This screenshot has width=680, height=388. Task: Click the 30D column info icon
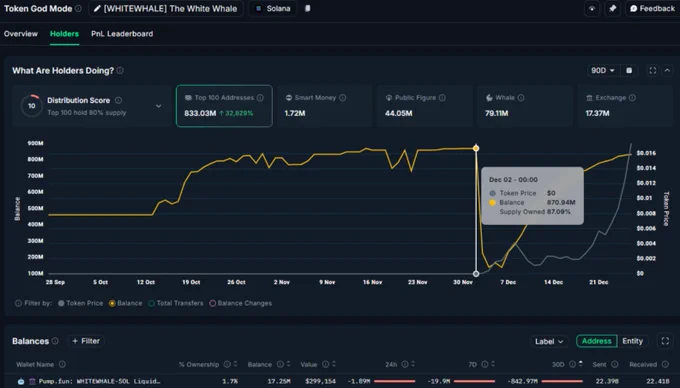572,364
